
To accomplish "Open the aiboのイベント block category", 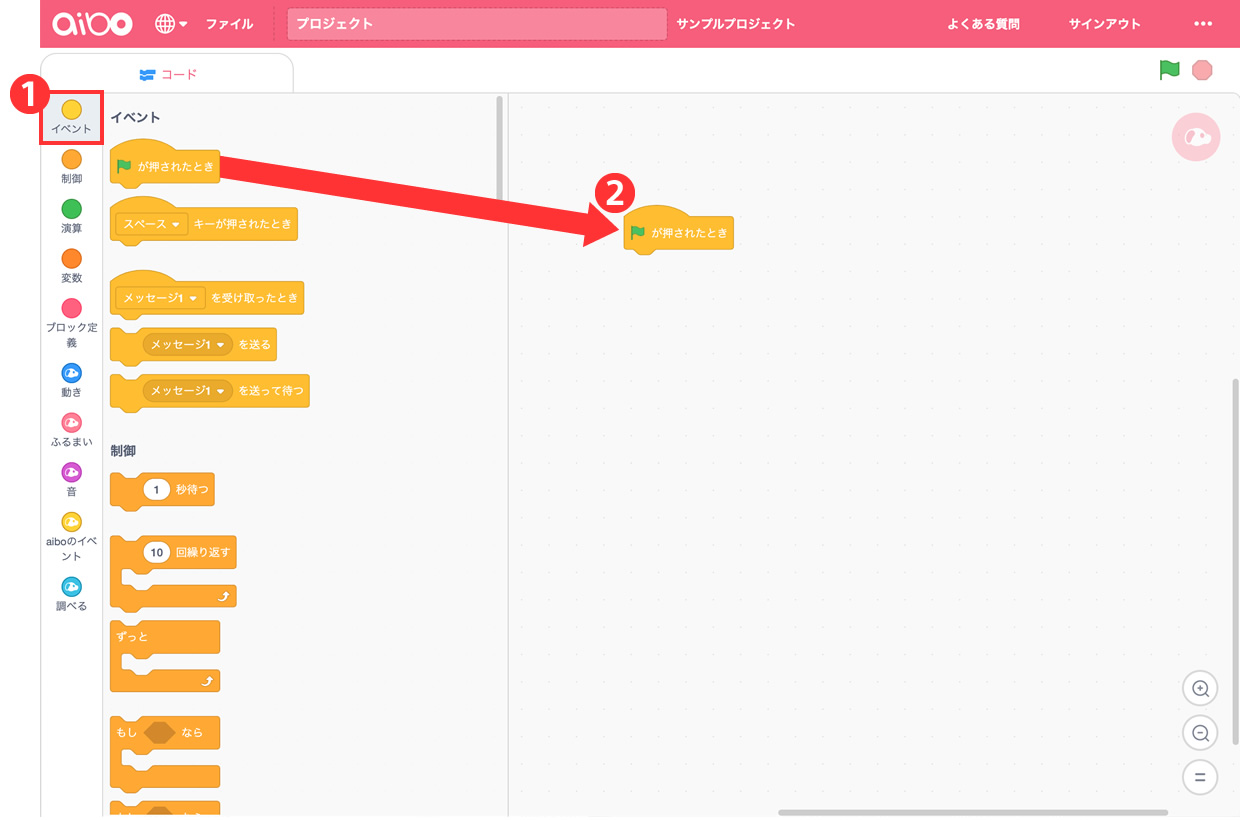I will click(72, 522).
